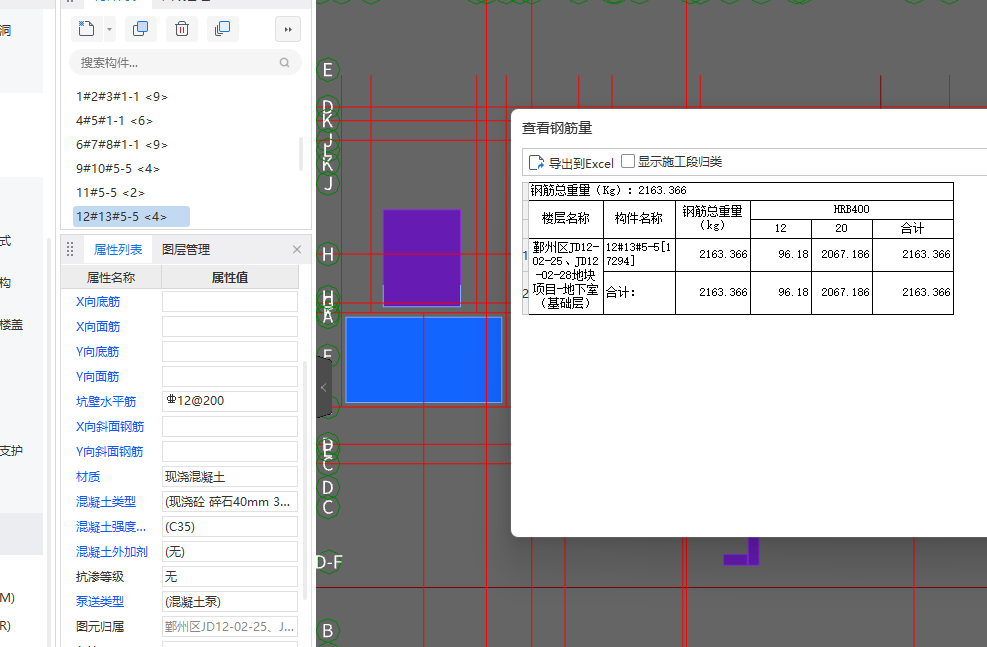Select component 4#5#1-1 <6>

[x=114, y=120]
